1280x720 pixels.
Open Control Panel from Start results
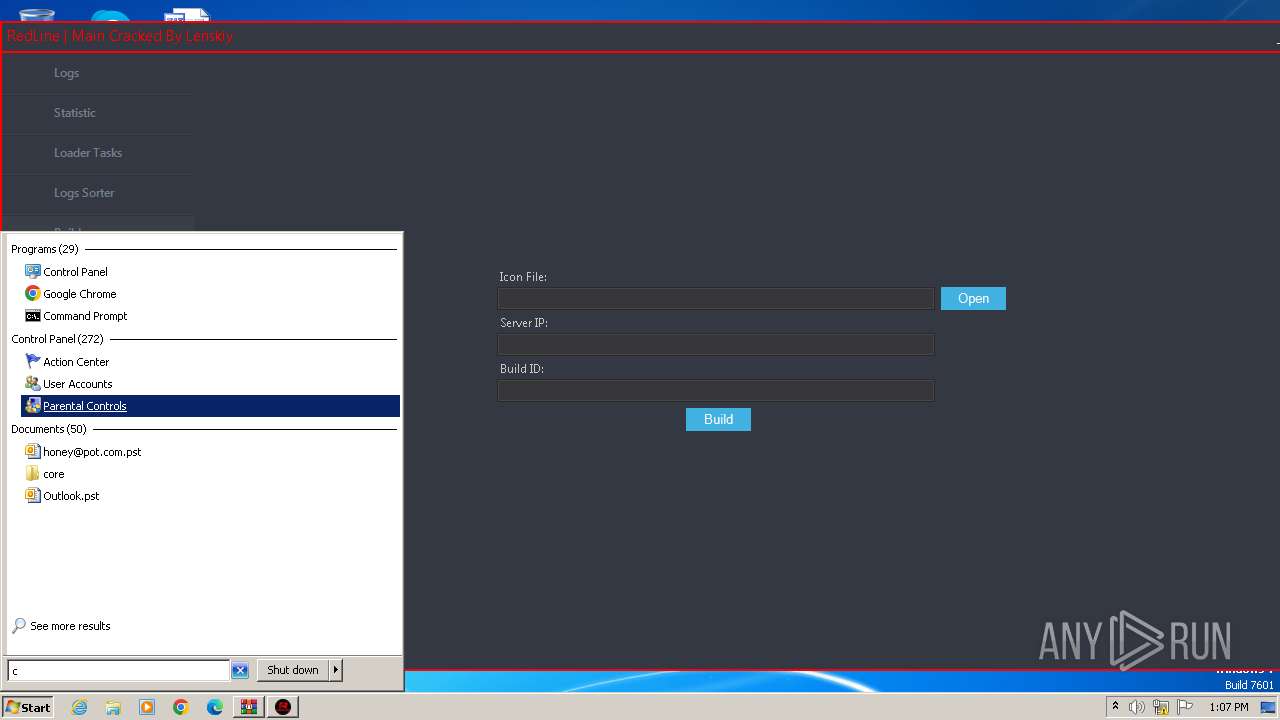[x=75, y=272]
